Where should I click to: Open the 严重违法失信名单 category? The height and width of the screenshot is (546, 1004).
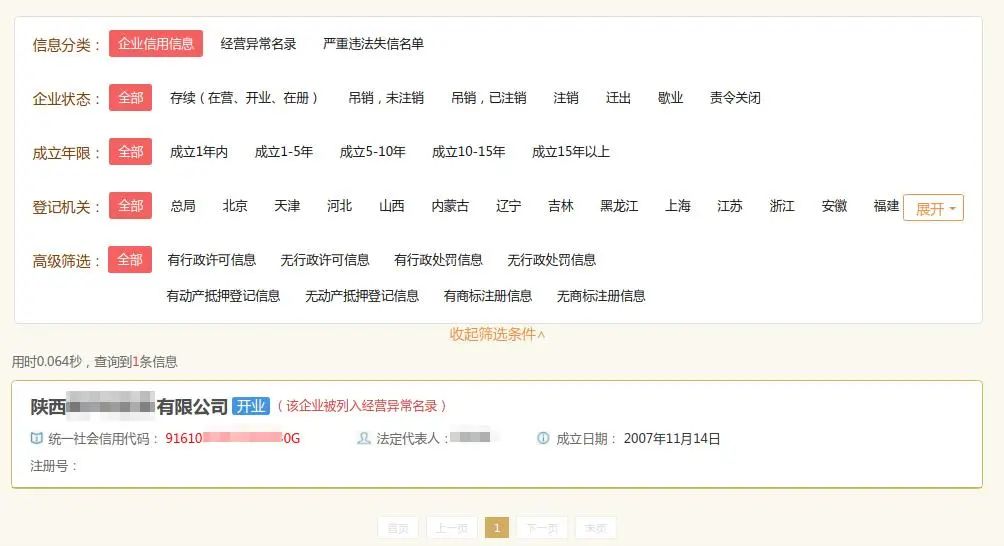pos(373,44)
